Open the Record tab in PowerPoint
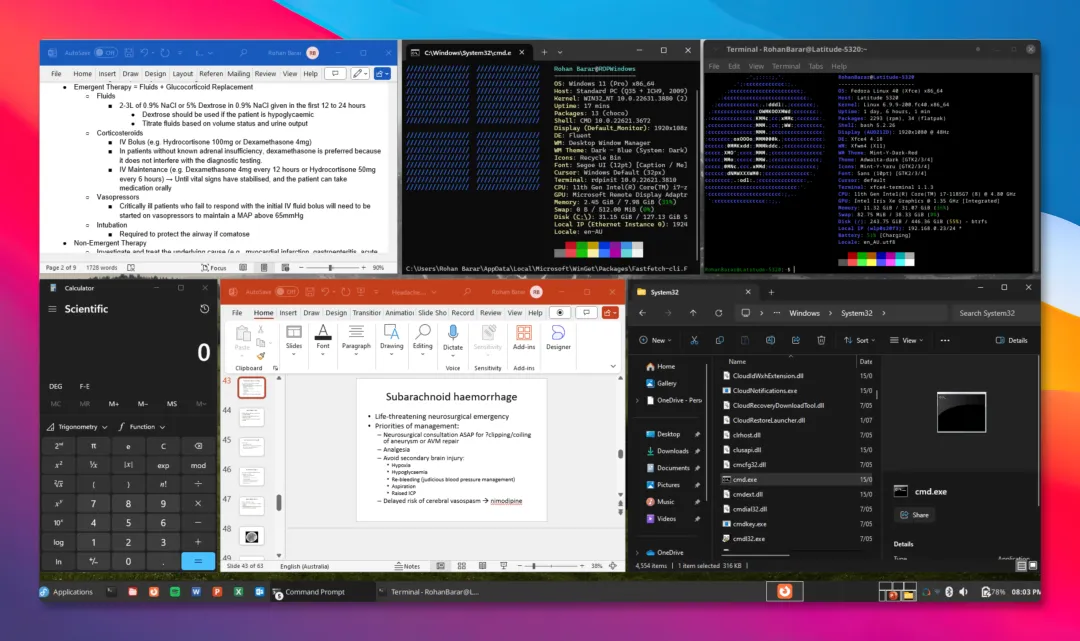 [x=462, y=313]
